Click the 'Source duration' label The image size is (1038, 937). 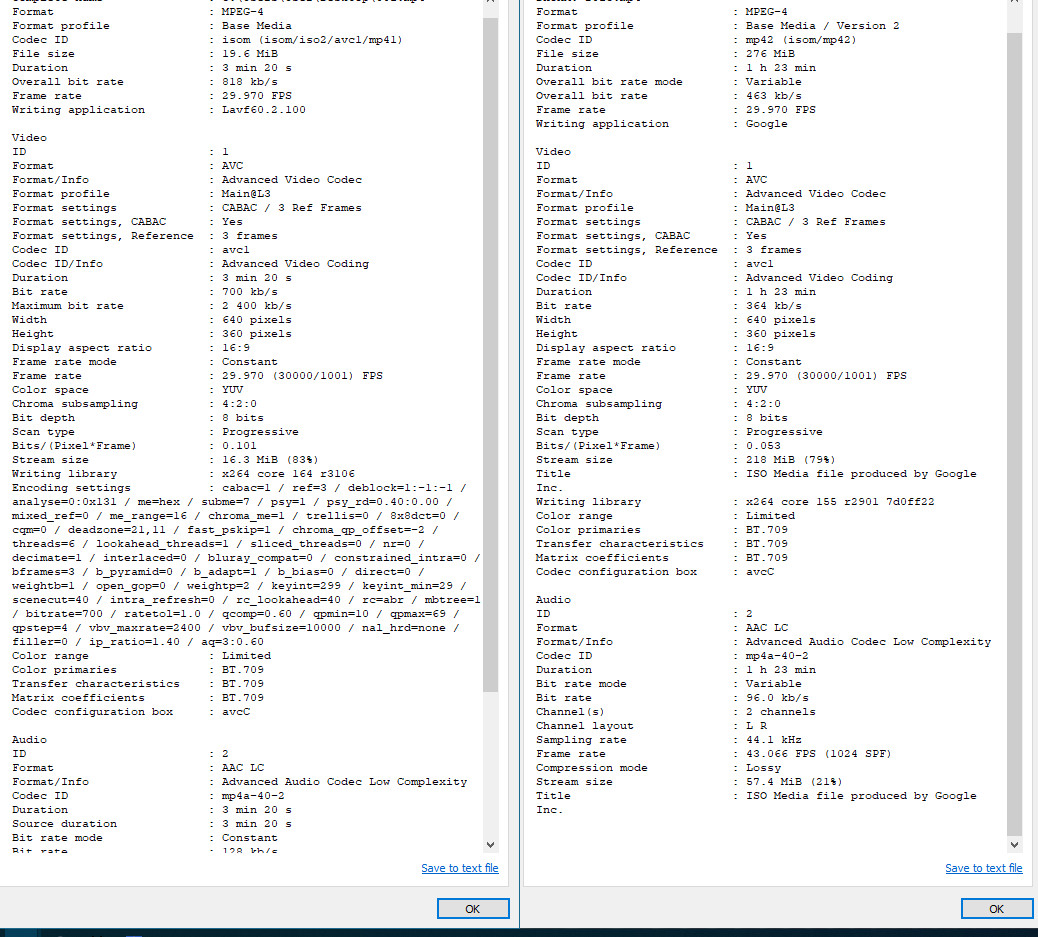(x=64, y=824)
